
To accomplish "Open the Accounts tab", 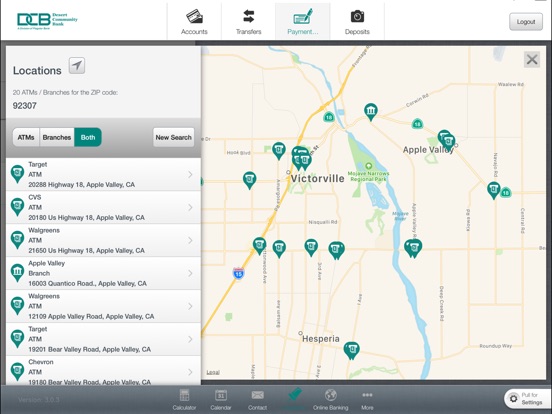I will 194,21.
